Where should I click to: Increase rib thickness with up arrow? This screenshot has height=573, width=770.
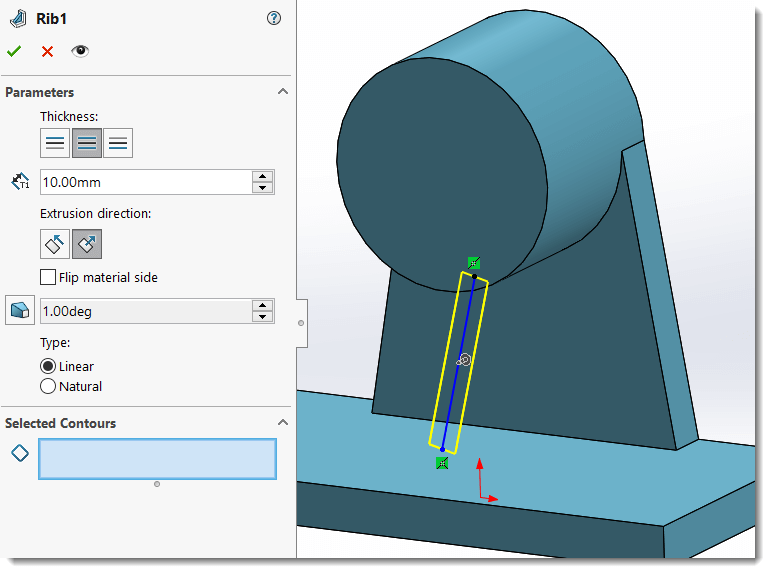[262, 177]
